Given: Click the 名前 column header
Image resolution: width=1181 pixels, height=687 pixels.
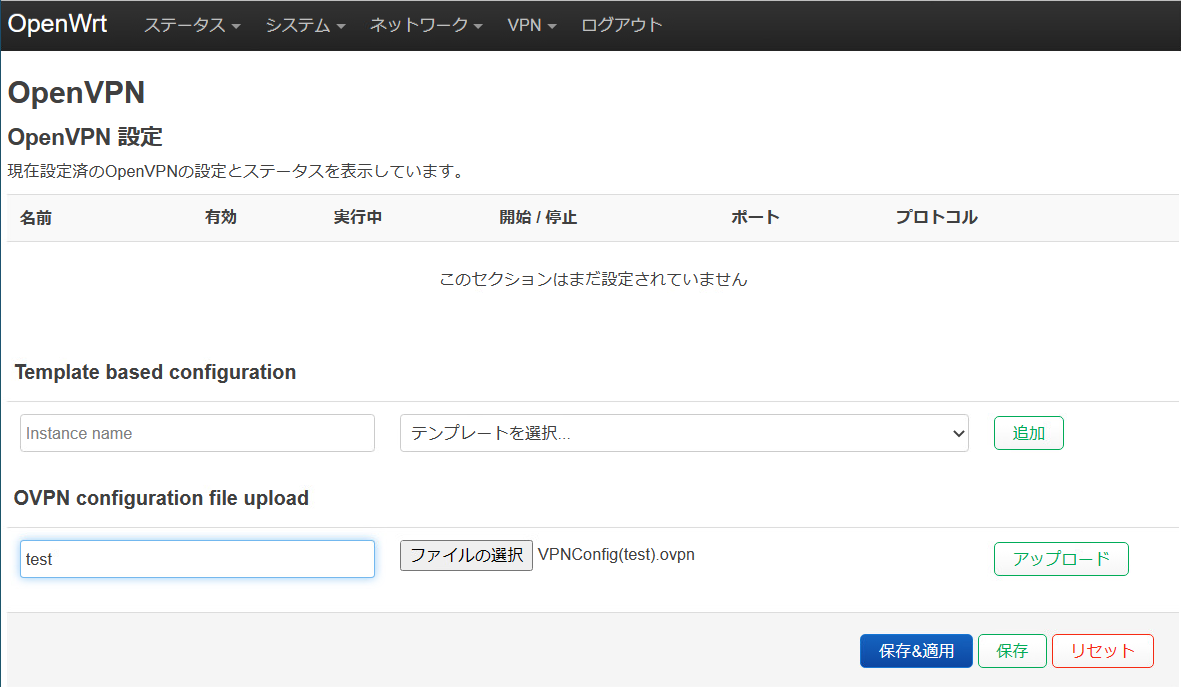Looking at the screenshot, I should click(x=35, y=218).
